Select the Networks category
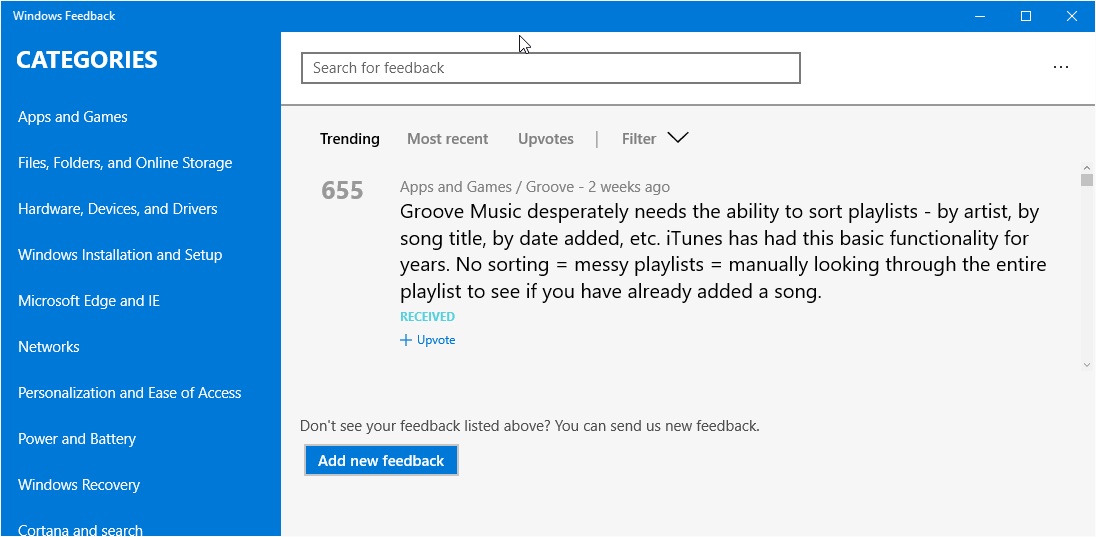Screen dimensions: 1096x537 click(x=48, y=347)
